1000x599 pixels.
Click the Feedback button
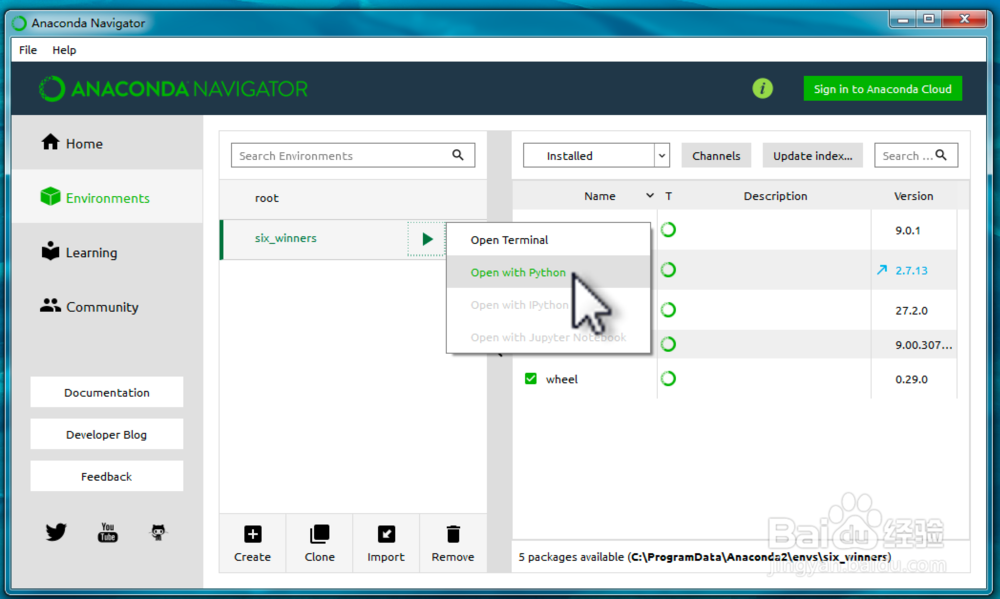(107, 477)
